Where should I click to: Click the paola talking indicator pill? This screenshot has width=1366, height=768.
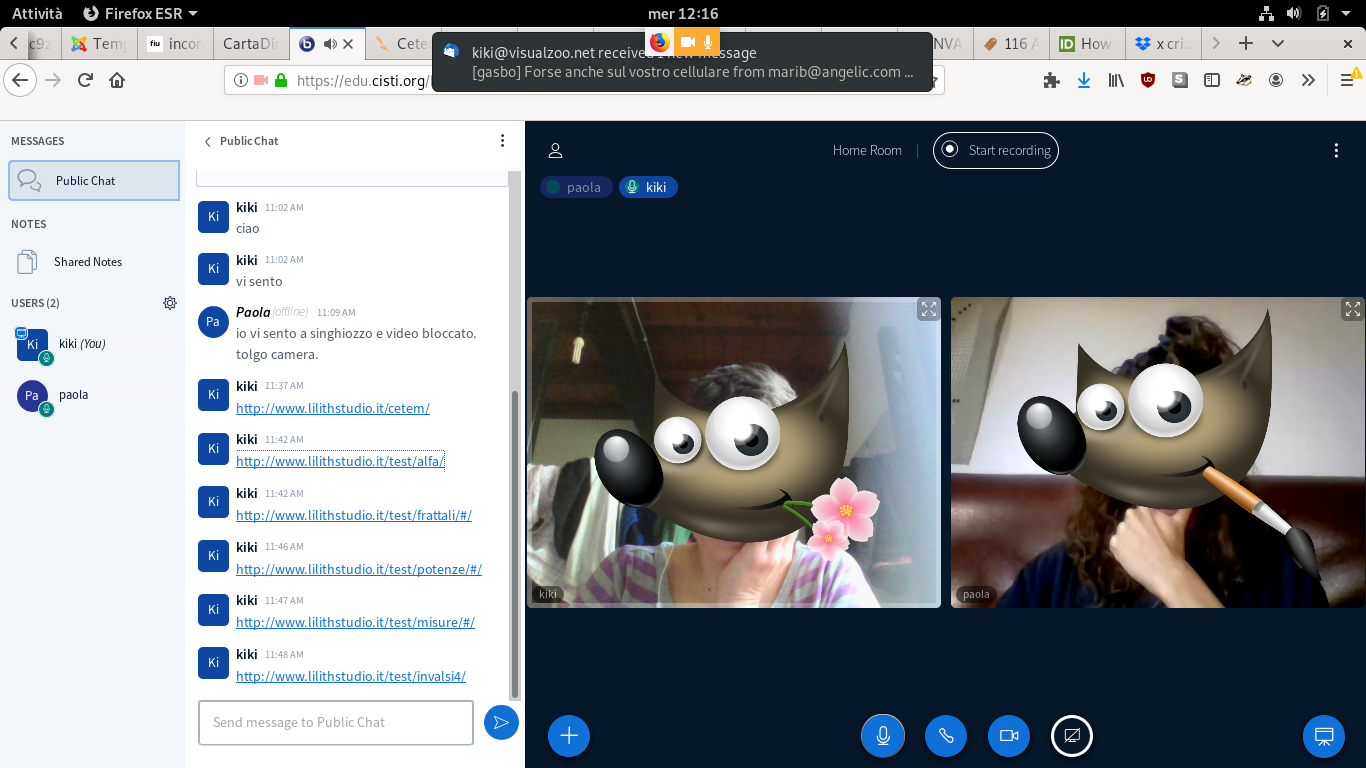(576, 187)
